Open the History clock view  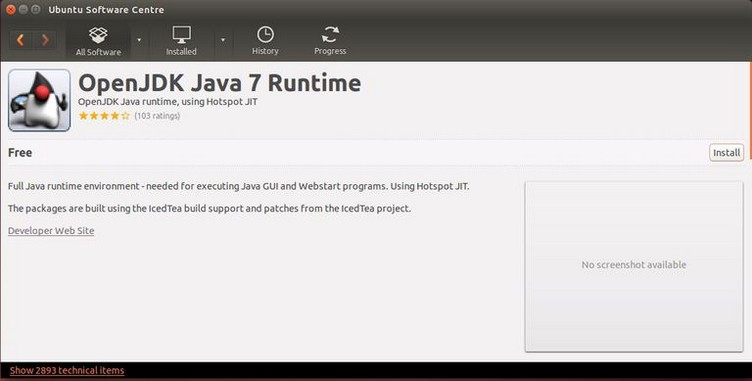[265, 41]
